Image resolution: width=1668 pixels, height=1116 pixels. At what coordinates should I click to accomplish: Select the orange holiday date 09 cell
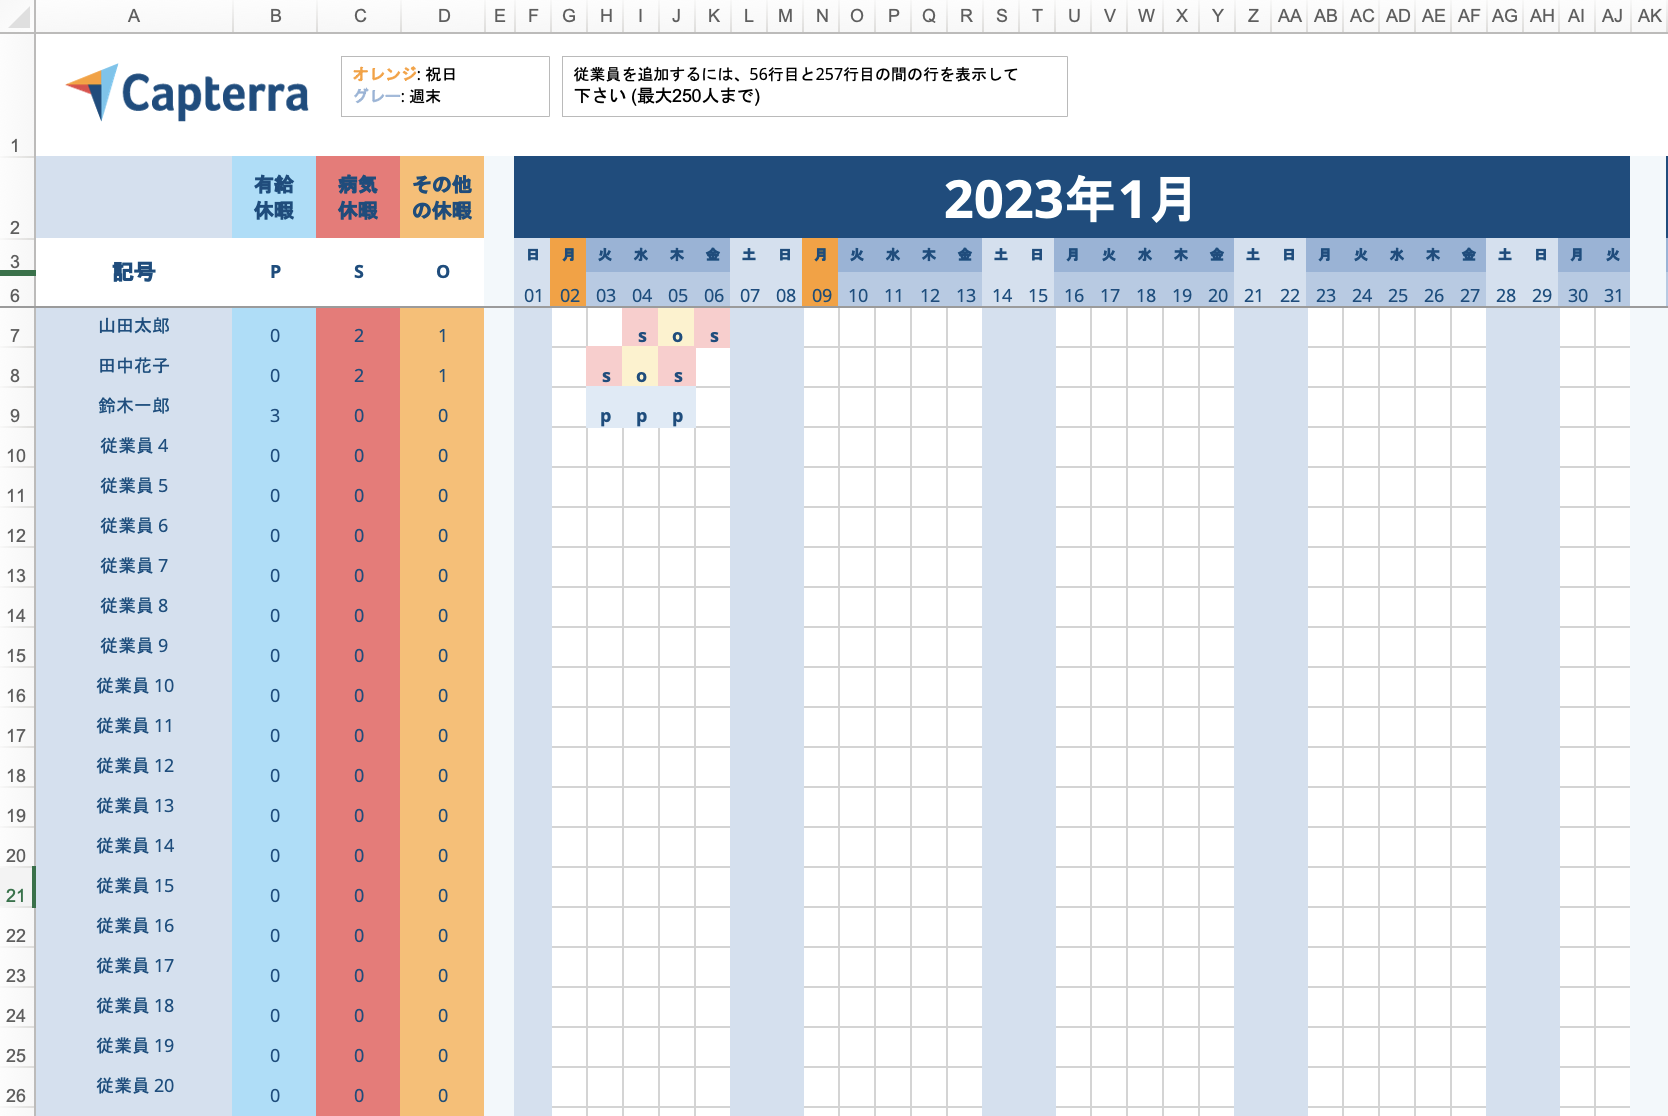821,295
